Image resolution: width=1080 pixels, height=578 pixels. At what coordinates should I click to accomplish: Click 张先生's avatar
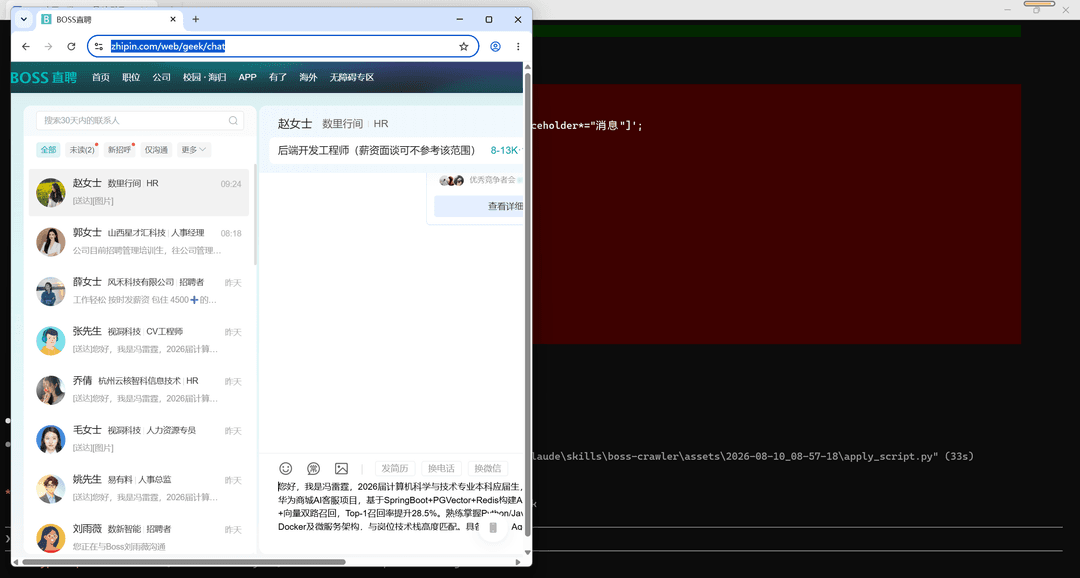pos(51,340)
